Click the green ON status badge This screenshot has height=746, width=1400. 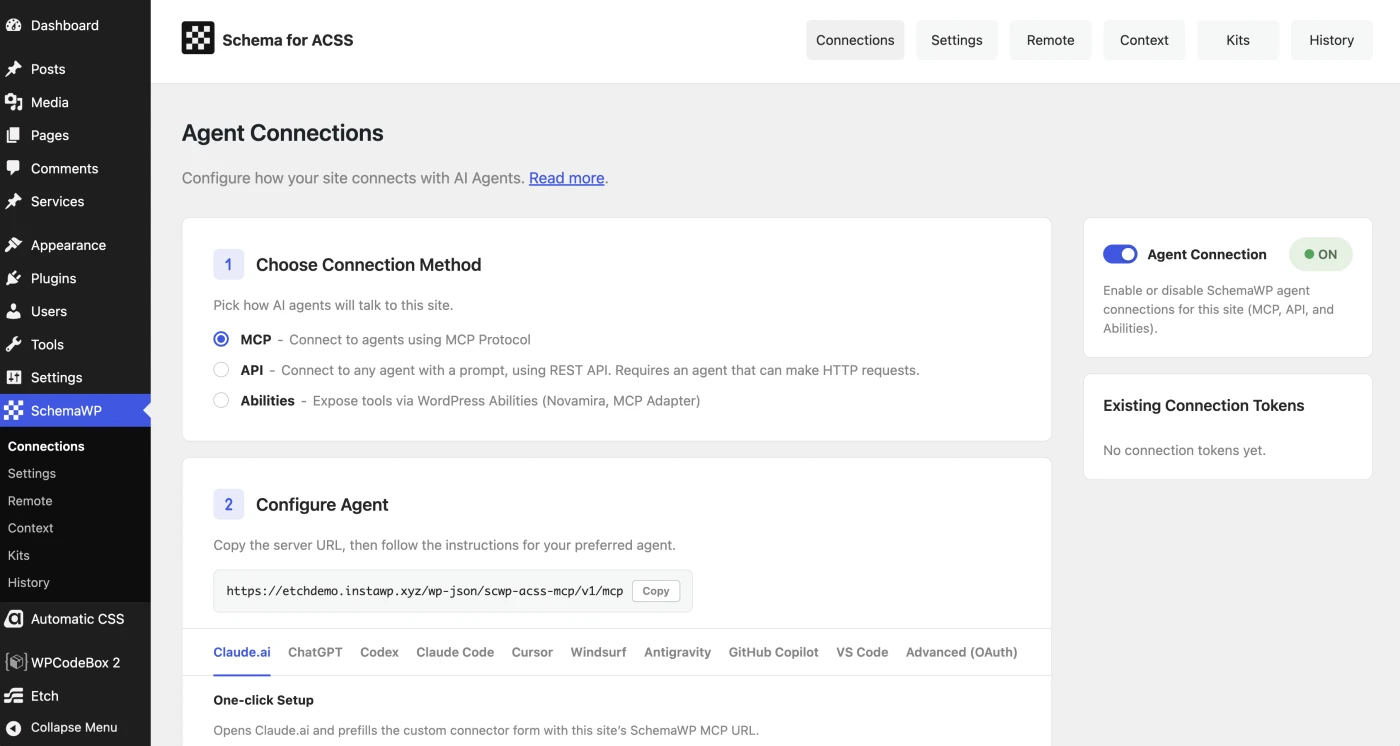[1321, 254]
